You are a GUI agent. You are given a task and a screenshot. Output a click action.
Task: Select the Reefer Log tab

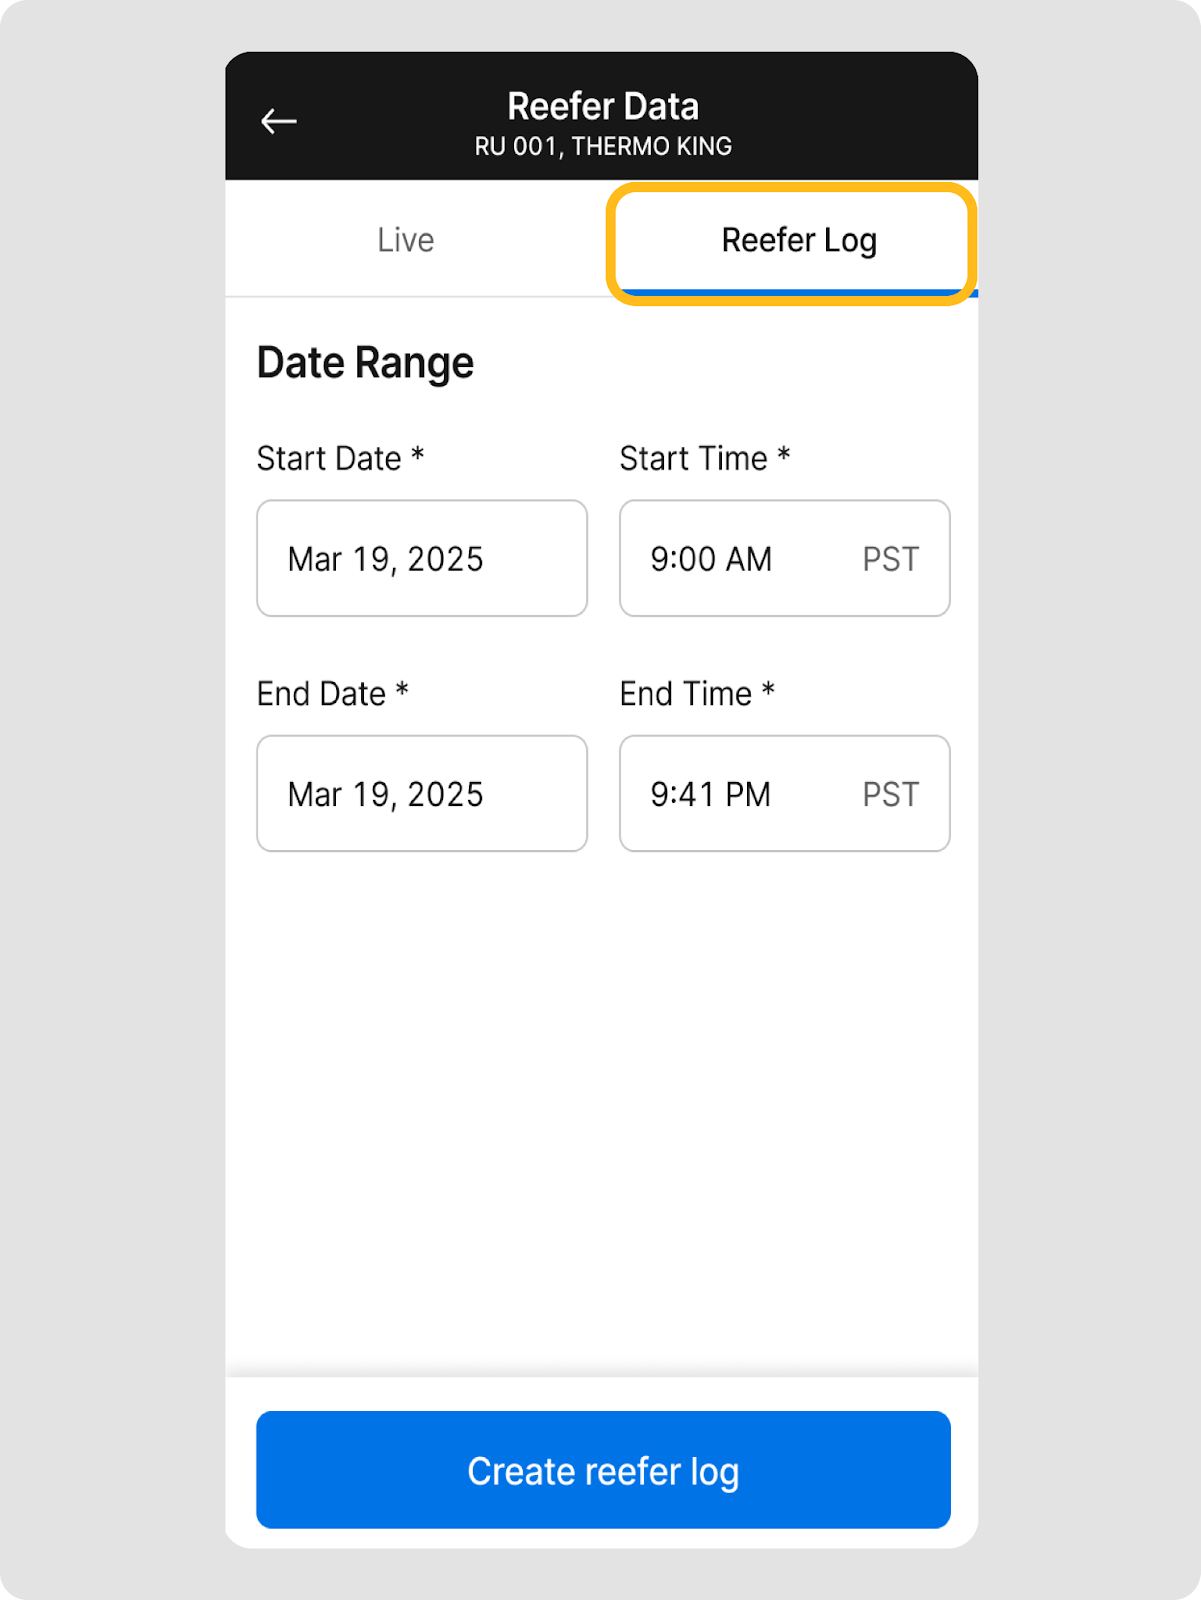pyautogui.click(x=798, y=241)
